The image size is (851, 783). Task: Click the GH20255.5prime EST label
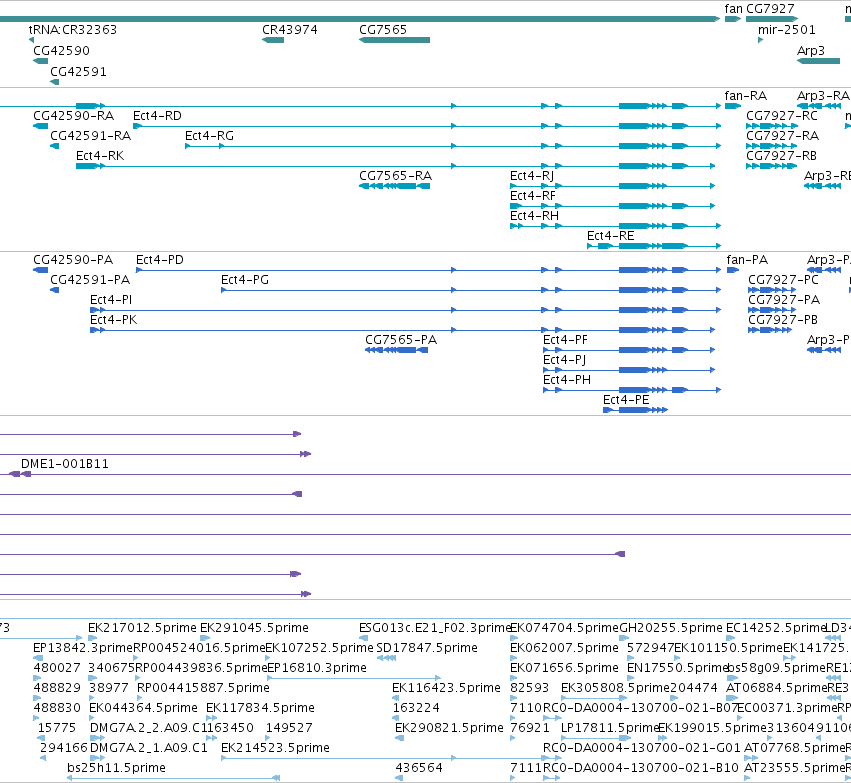coord(671,628)
